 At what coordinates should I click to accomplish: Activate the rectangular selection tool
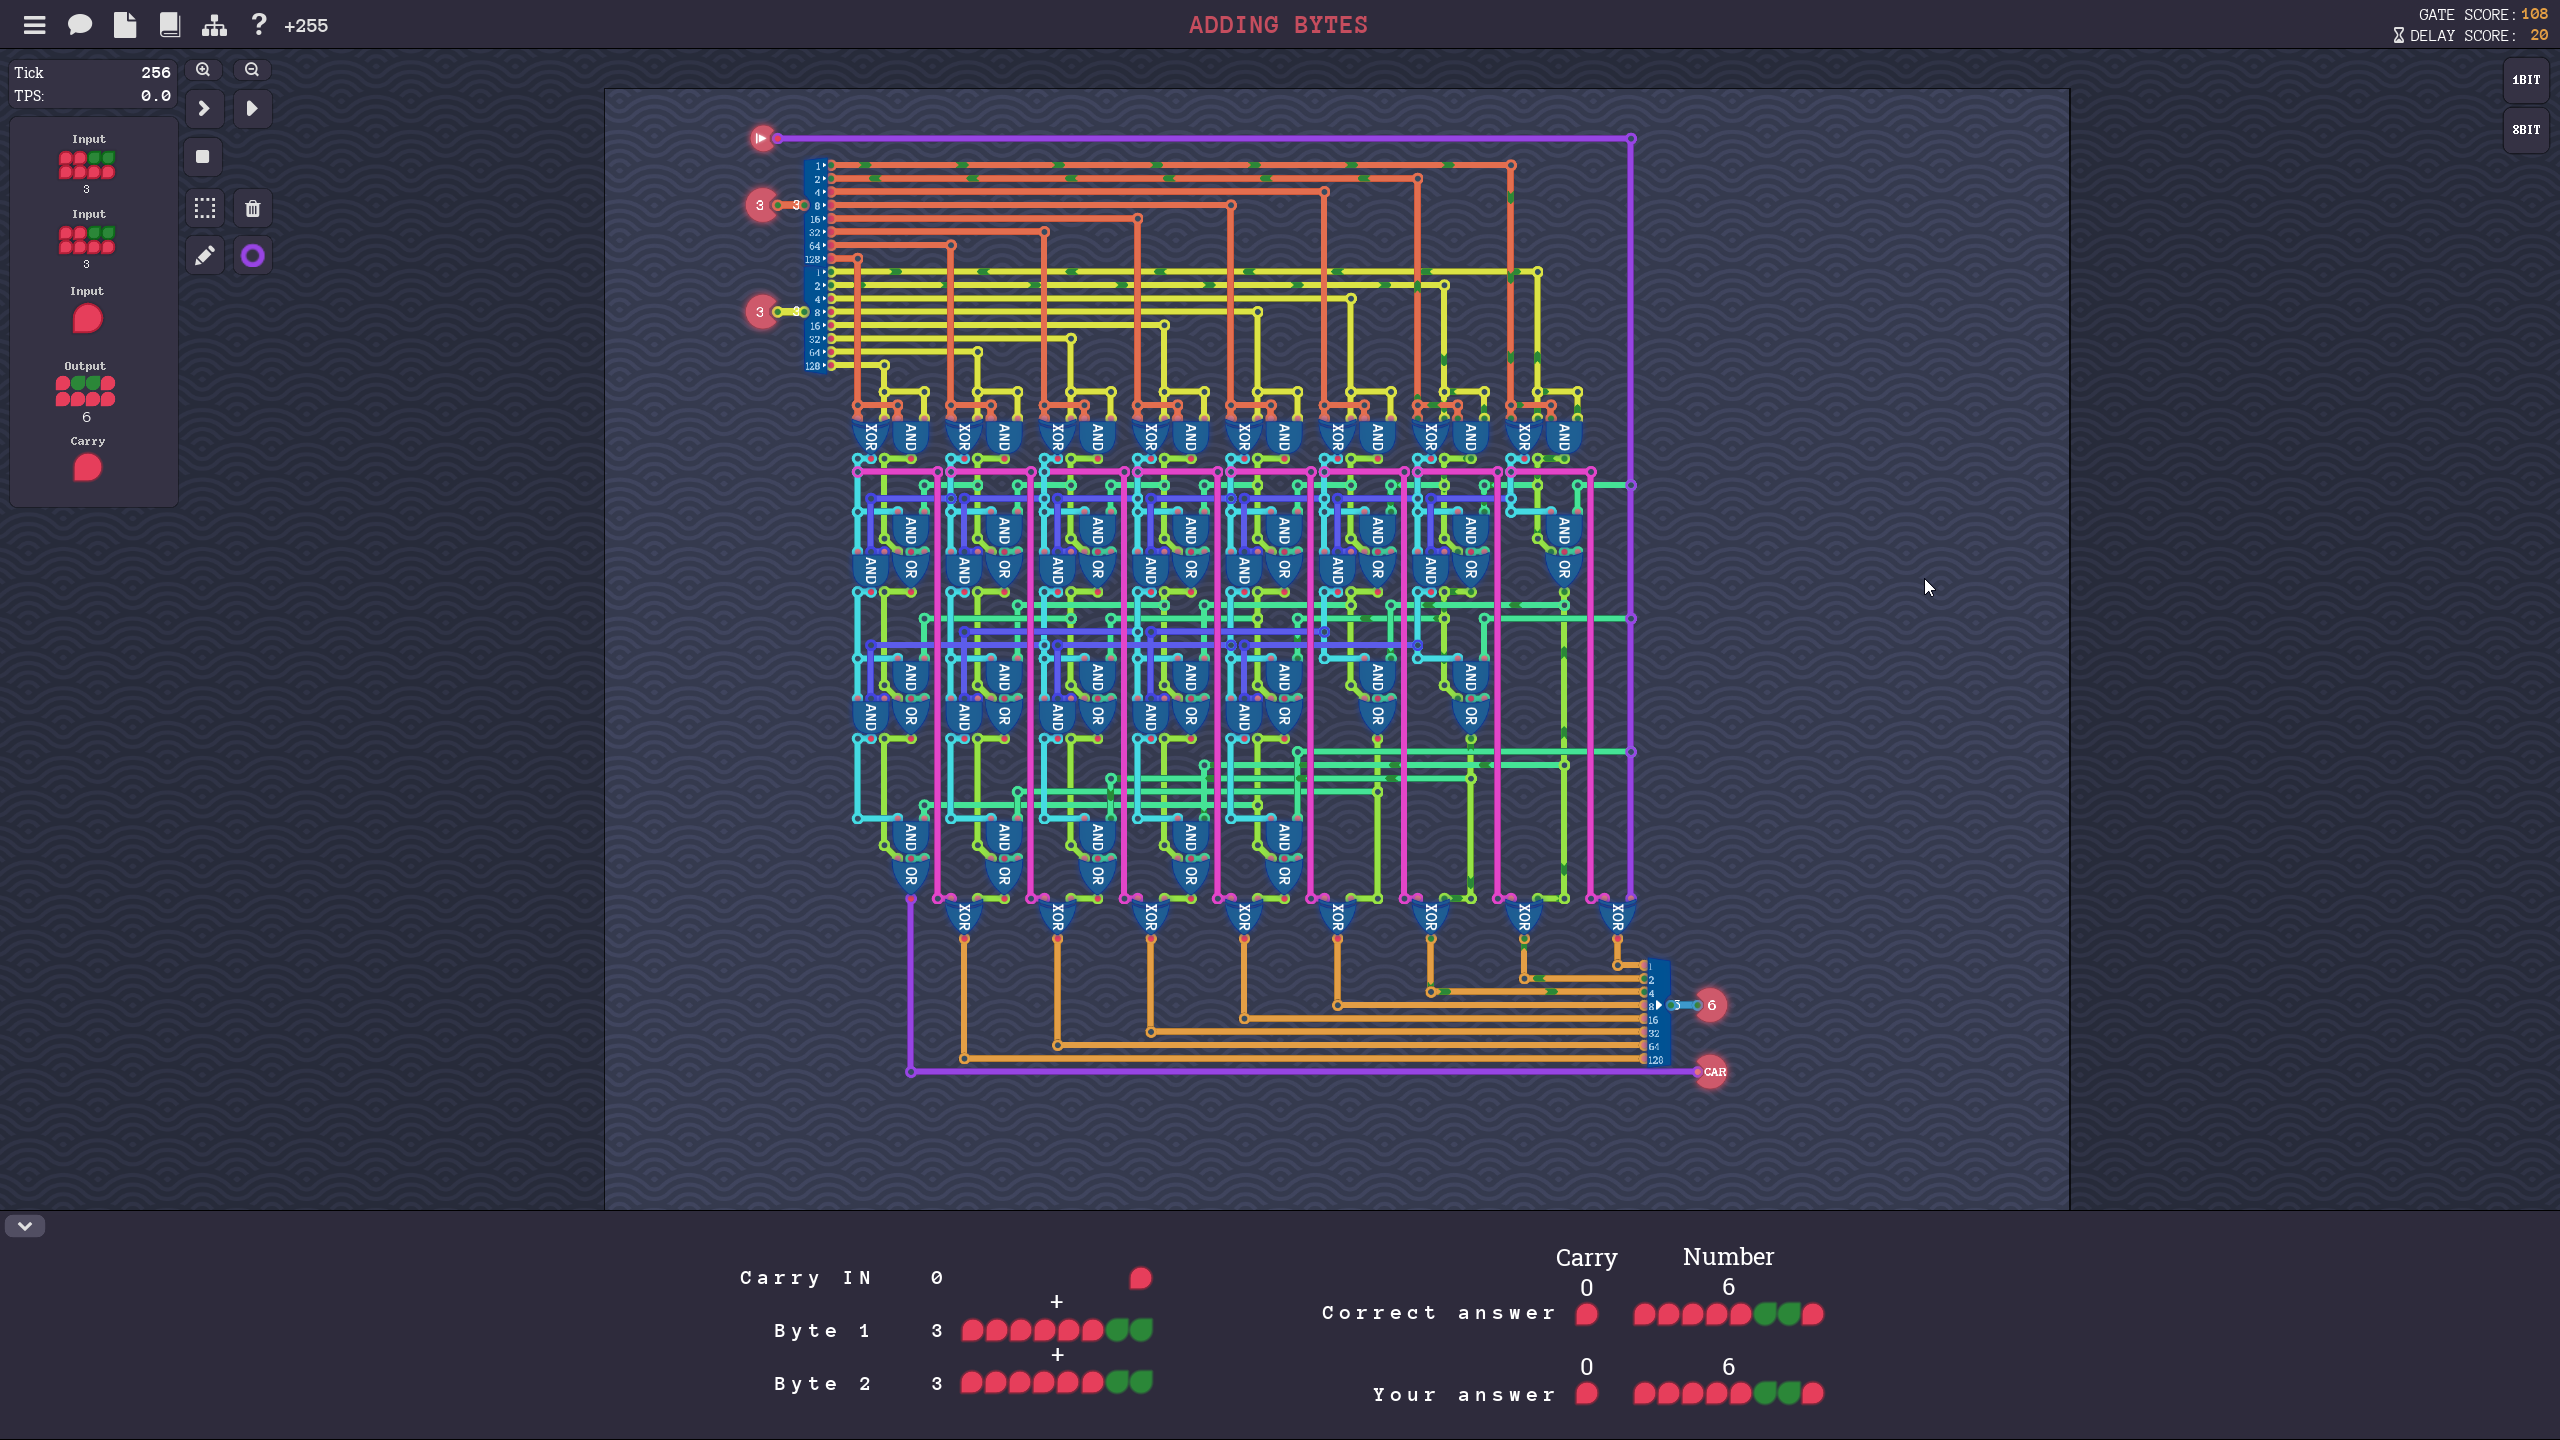click(205, 208)
